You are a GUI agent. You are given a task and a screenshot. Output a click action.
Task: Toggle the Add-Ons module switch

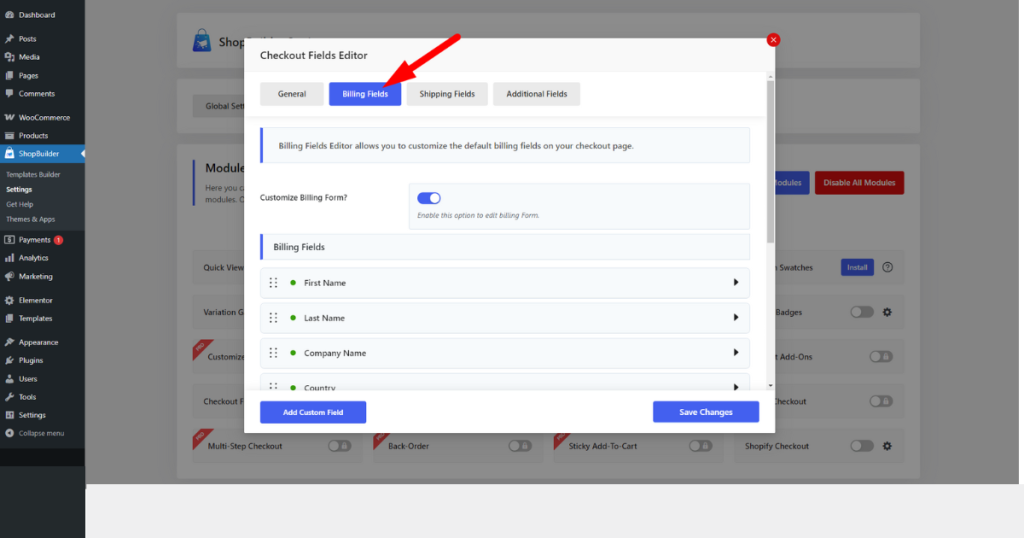(880, 356)
